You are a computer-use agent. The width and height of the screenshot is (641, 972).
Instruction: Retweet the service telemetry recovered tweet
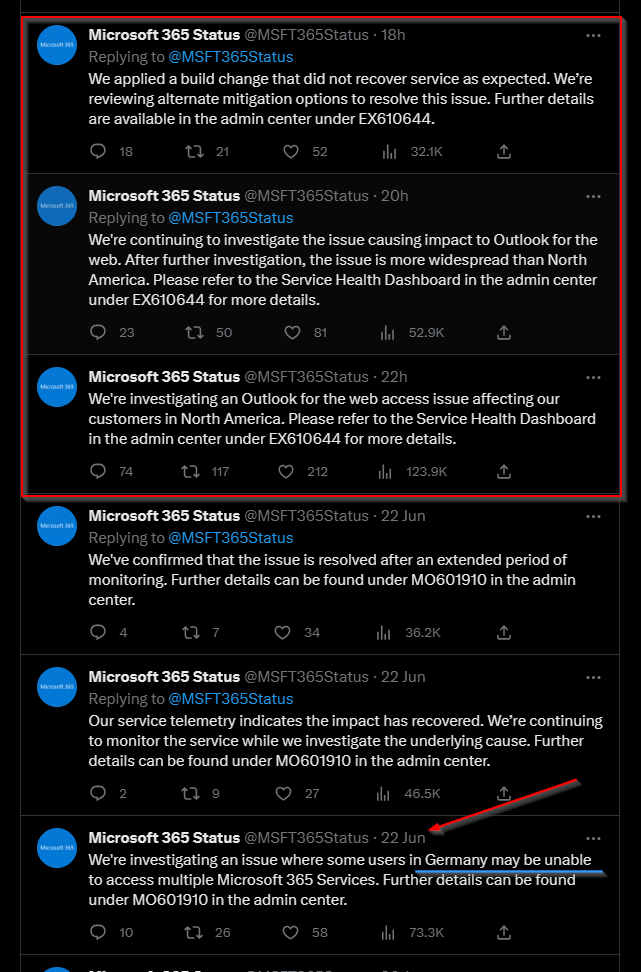click(189, 793)
